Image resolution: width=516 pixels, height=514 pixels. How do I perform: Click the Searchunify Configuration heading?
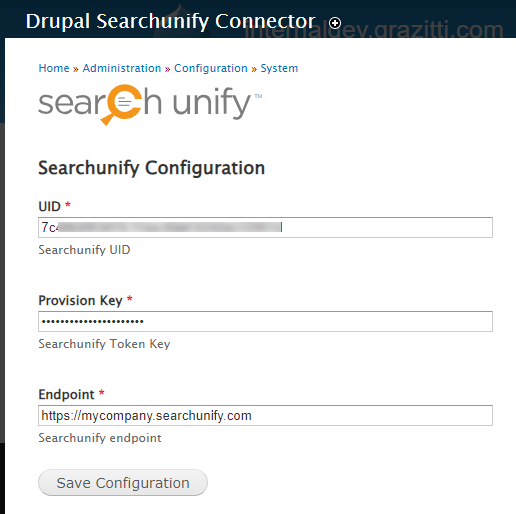152,168
